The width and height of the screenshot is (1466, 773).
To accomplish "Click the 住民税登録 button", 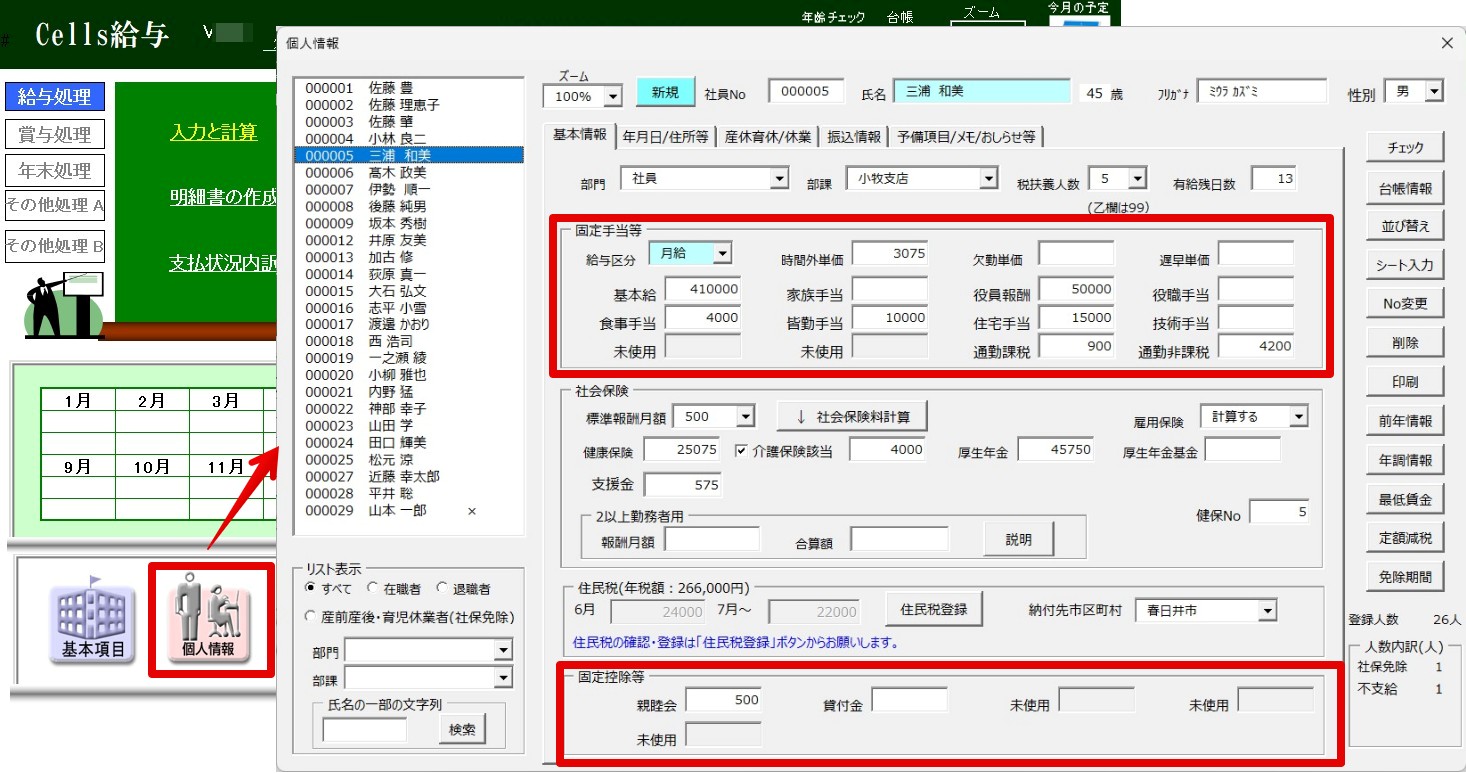I will 934,608.
